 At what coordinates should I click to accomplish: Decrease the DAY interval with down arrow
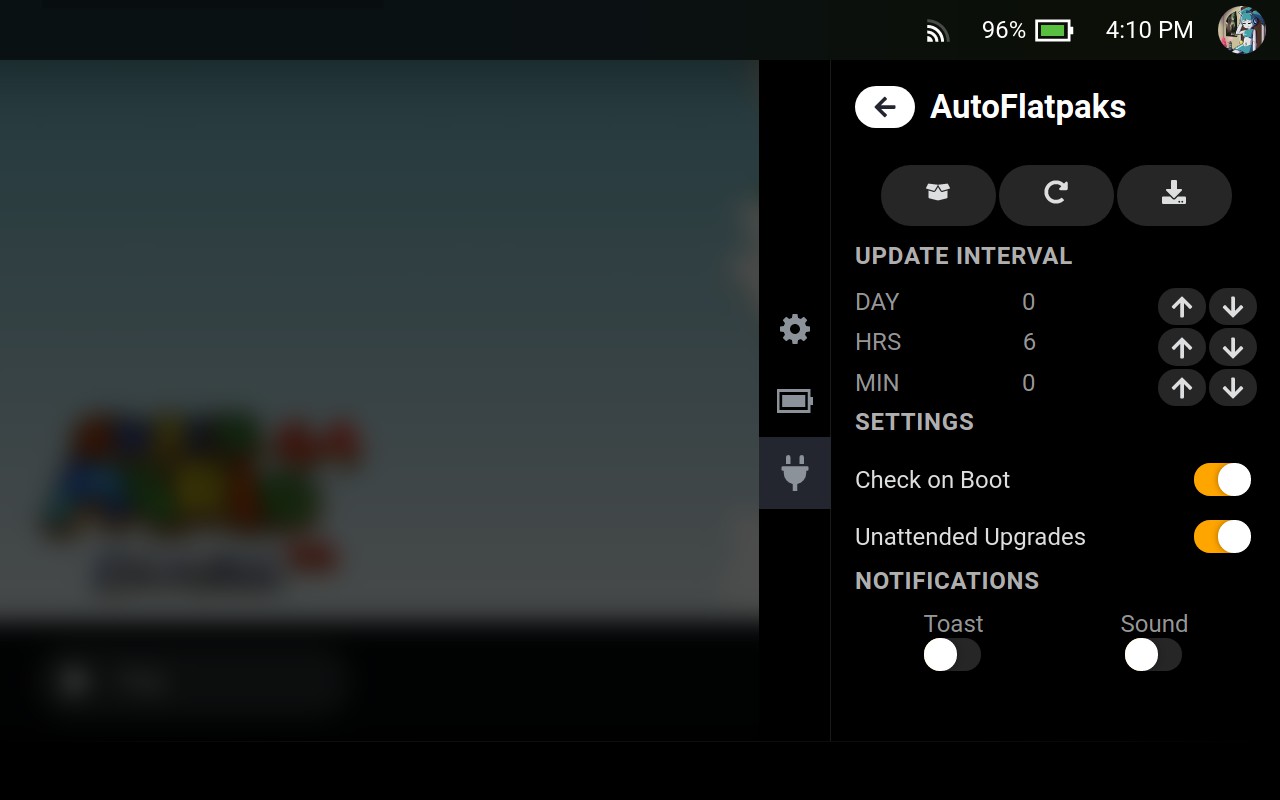(1233, 307)
